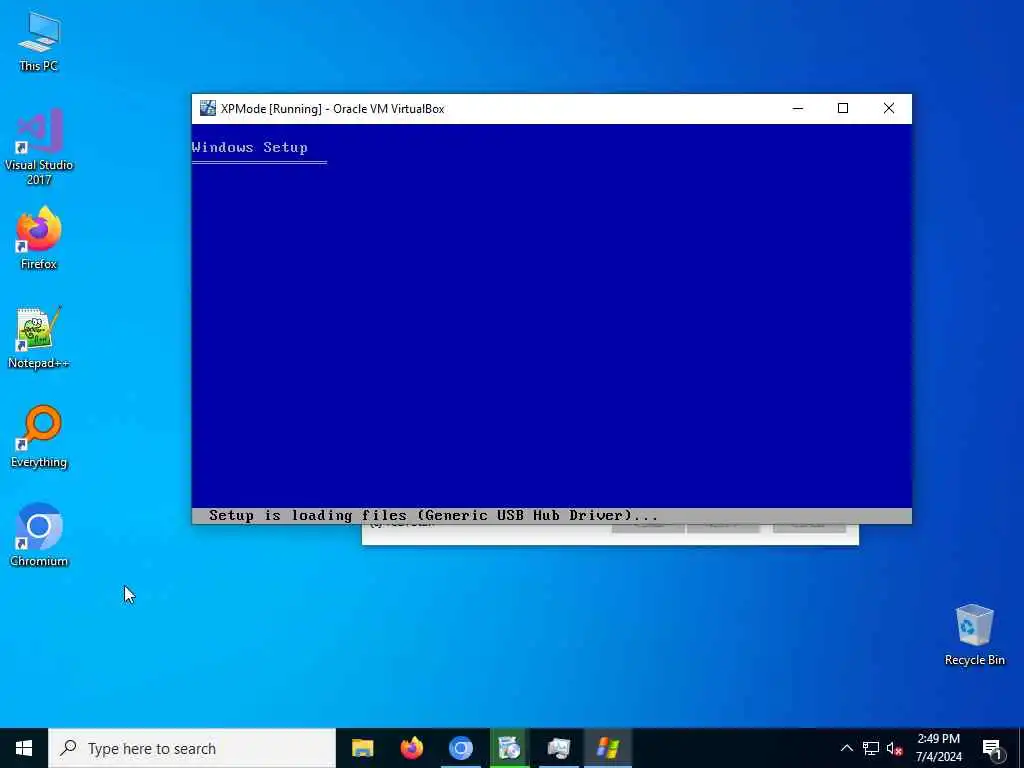
Task: Open the Action Center notifications icon
Action: click(992, 748)
